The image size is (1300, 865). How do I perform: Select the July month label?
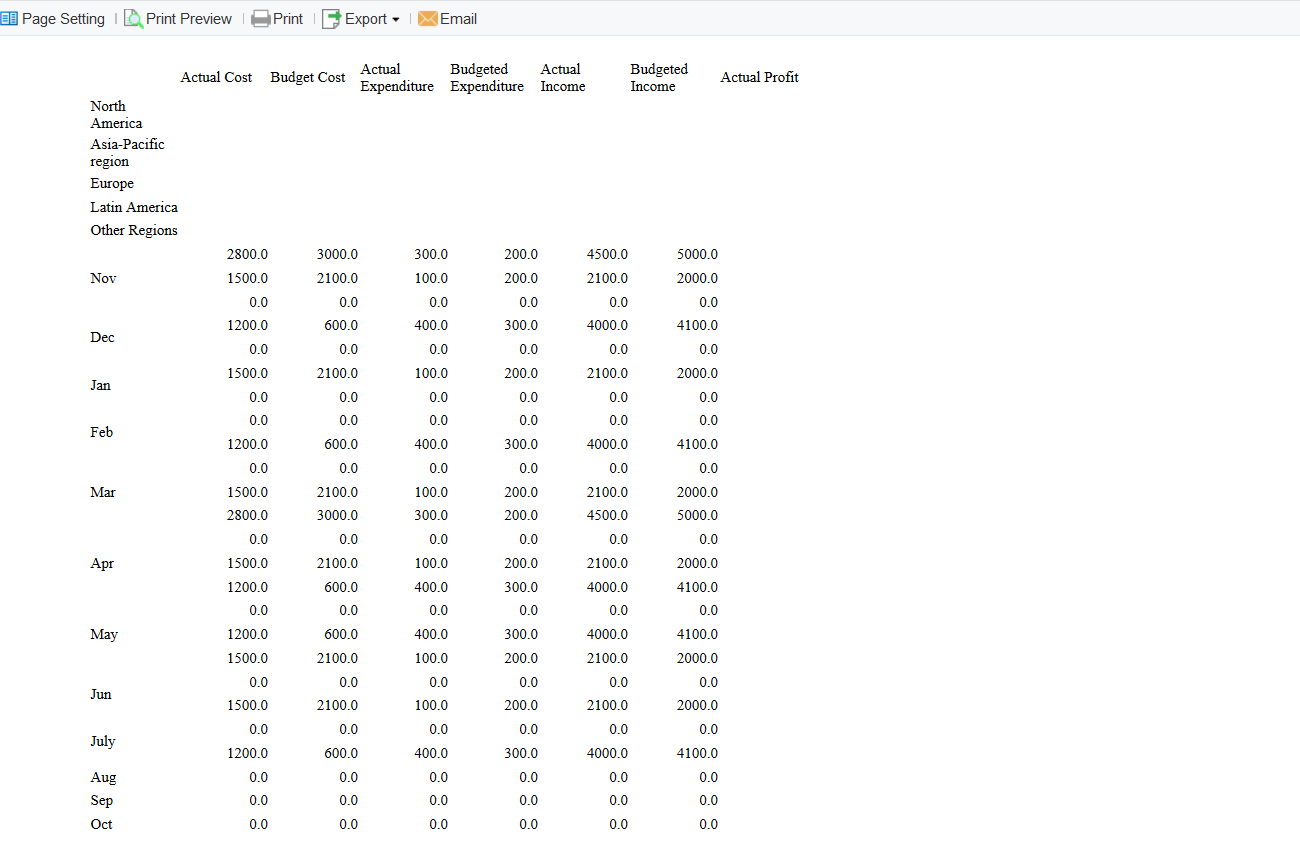(102, 741)
